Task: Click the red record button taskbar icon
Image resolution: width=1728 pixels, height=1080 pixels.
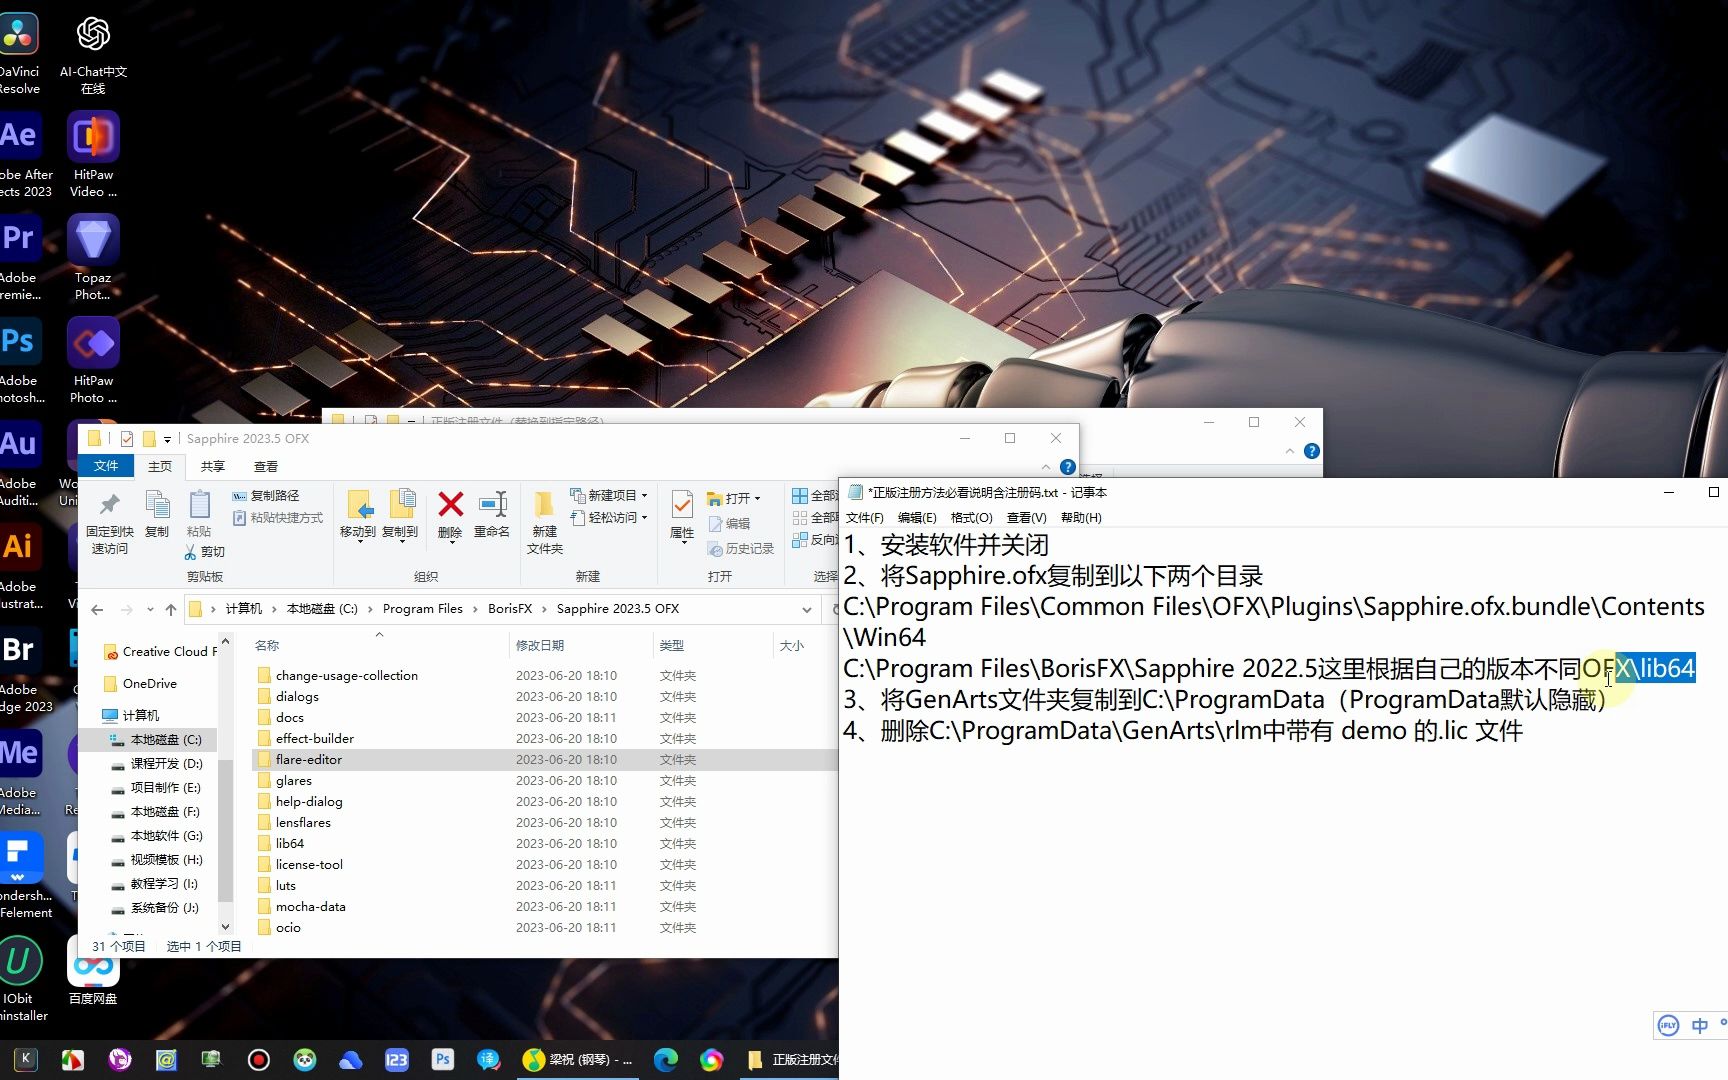Action: 258,1059
